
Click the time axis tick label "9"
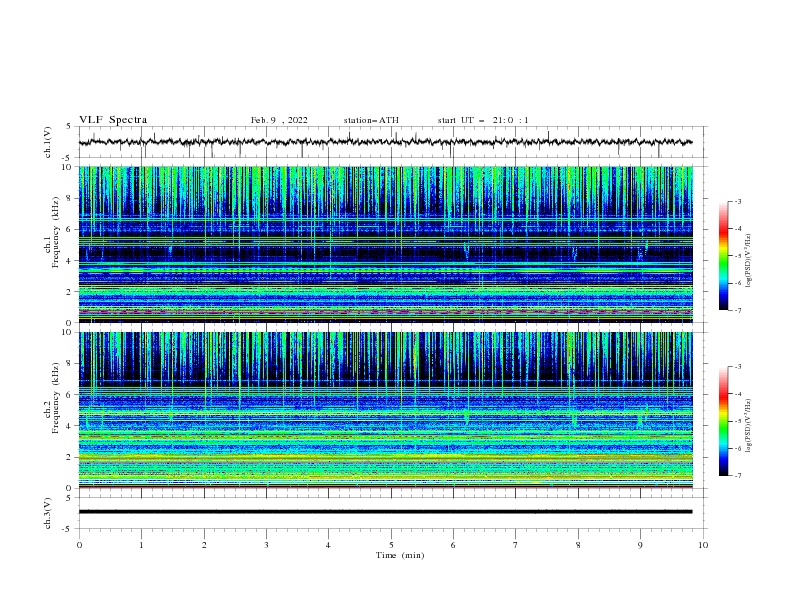[640, 545]
